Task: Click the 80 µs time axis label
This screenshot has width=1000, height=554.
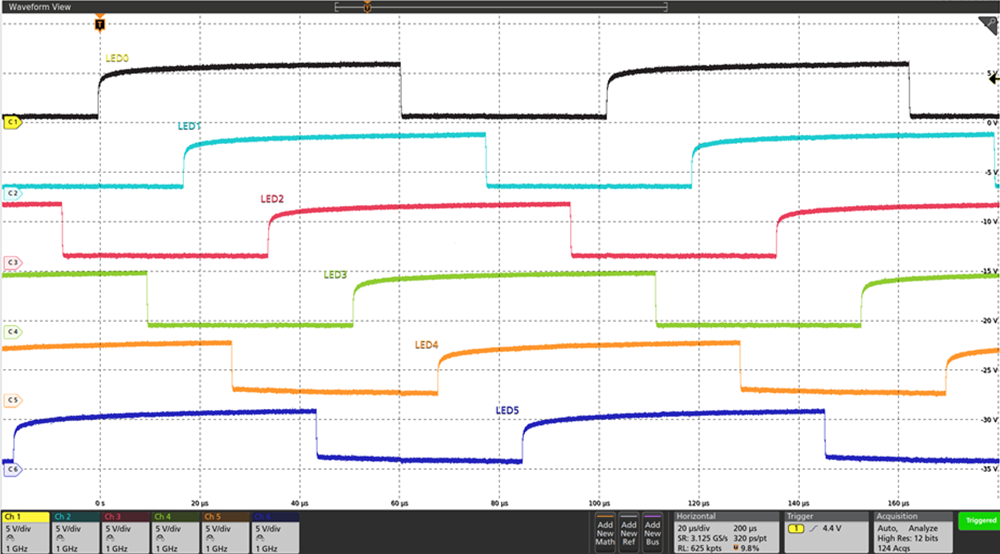Action: point(499,504)
